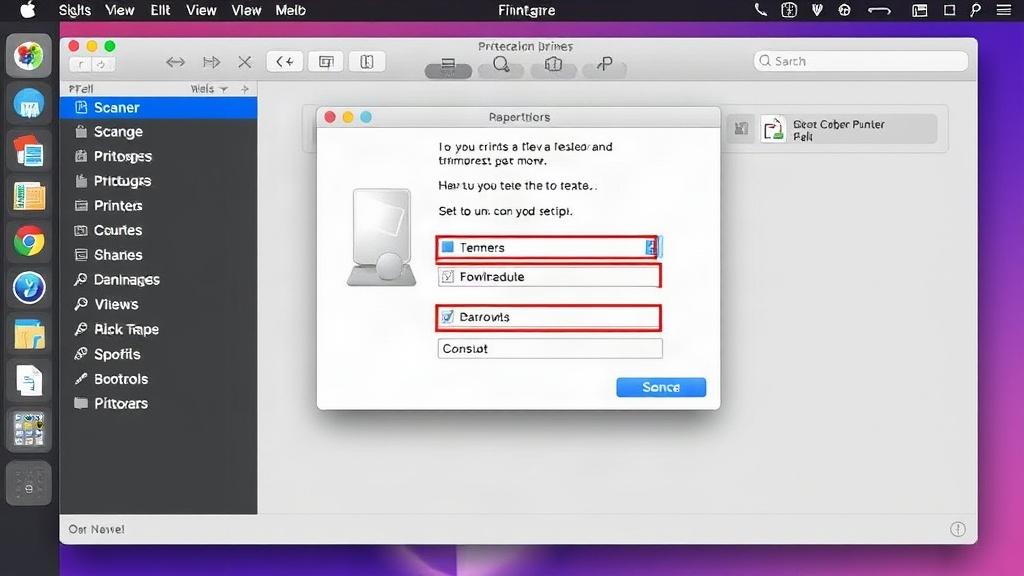Select Daninages in the sidebar
Viewport: 1024px width, 576px height.
coord(158,280)
